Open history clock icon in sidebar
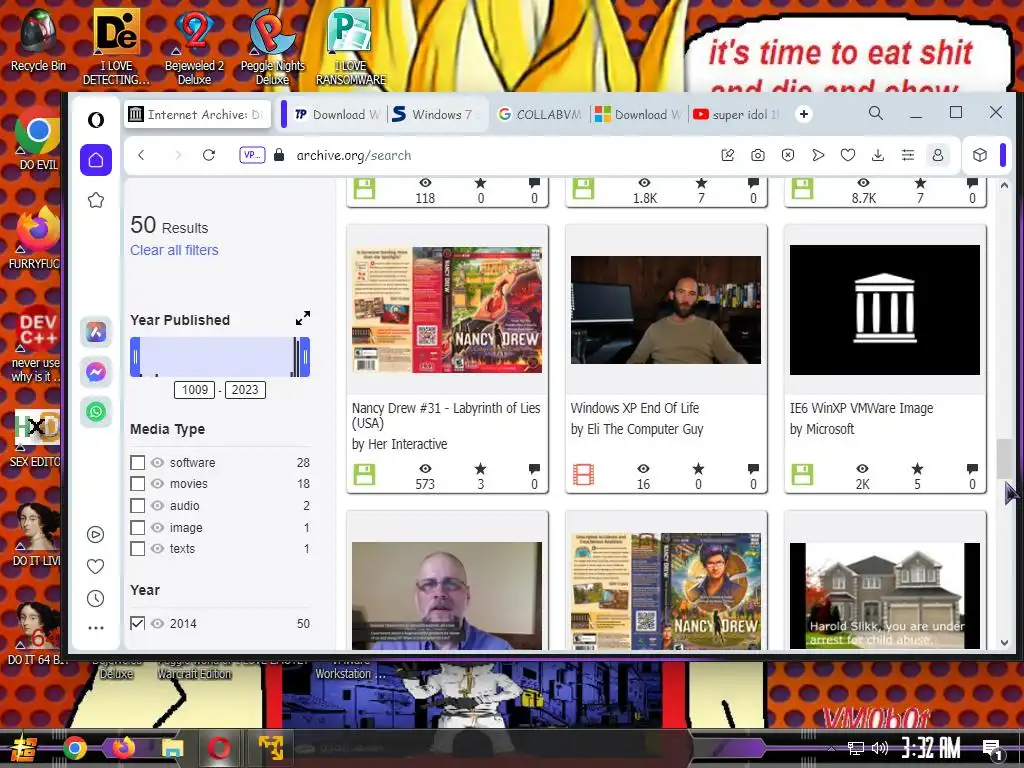The width and height of the screenshot is (1024, 768). 95,598
